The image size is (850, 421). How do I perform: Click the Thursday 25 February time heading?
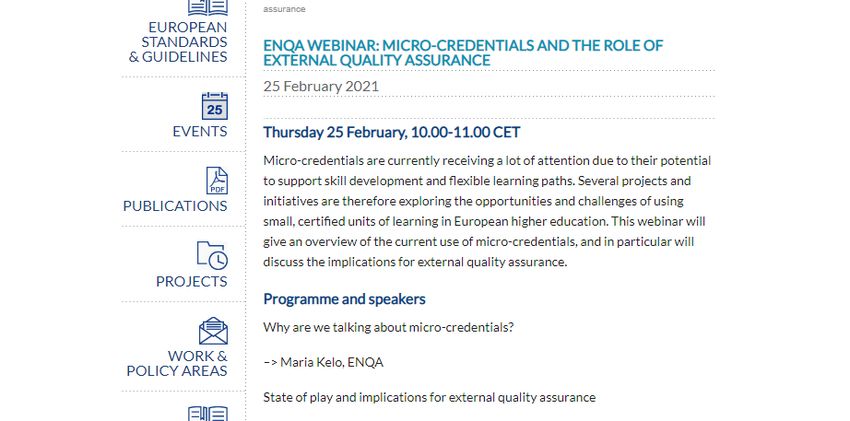click(x=392, y=132)
